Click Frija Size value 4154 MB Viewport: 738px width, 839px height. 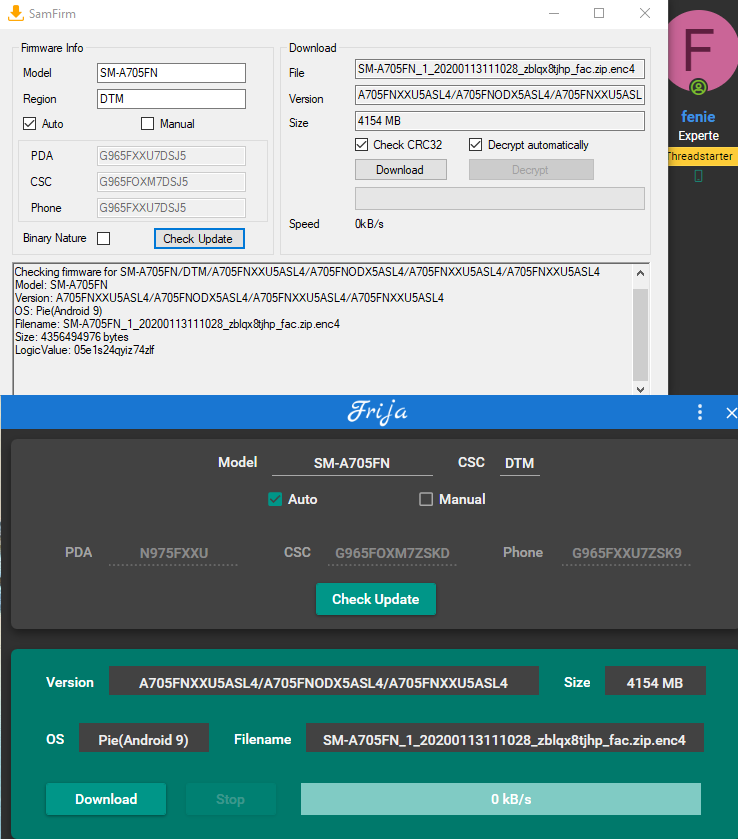(x=655, y=682)
